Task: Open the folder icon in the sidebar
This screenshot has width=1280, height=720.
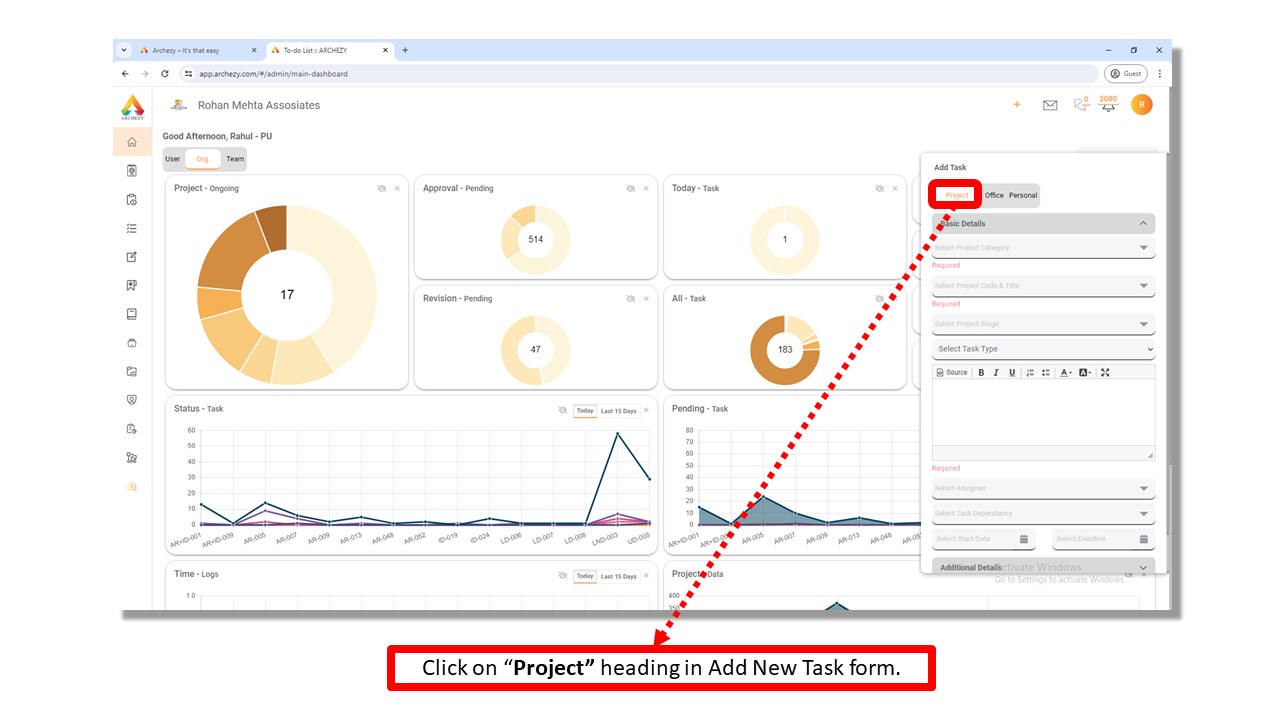Action: pos(132,371)
